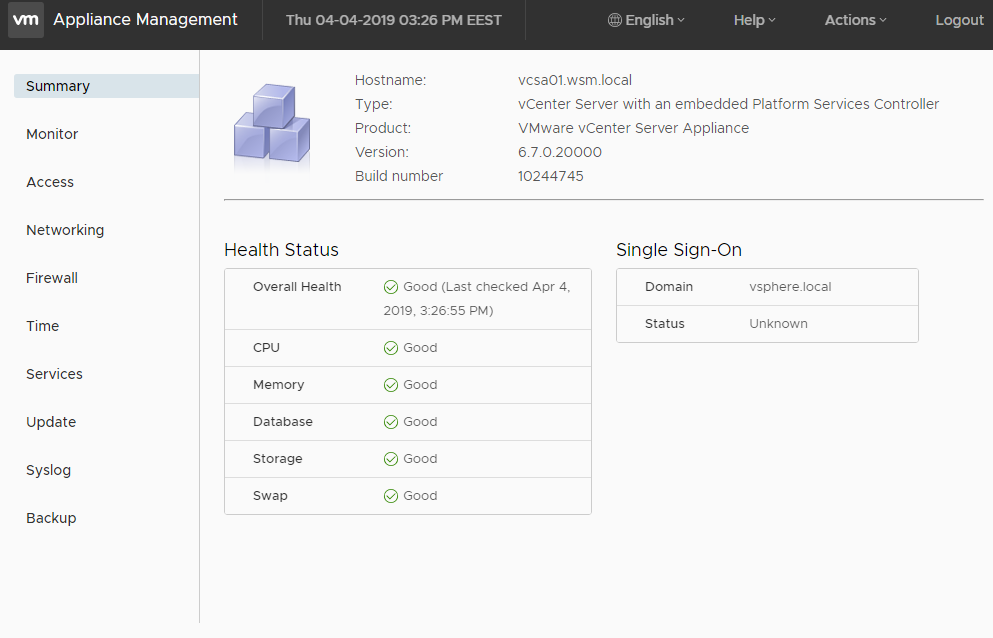This screenshot has width=993, height=638.
Task: Click the SSO domain vsphere.local
Action: [x=790, y=287]
